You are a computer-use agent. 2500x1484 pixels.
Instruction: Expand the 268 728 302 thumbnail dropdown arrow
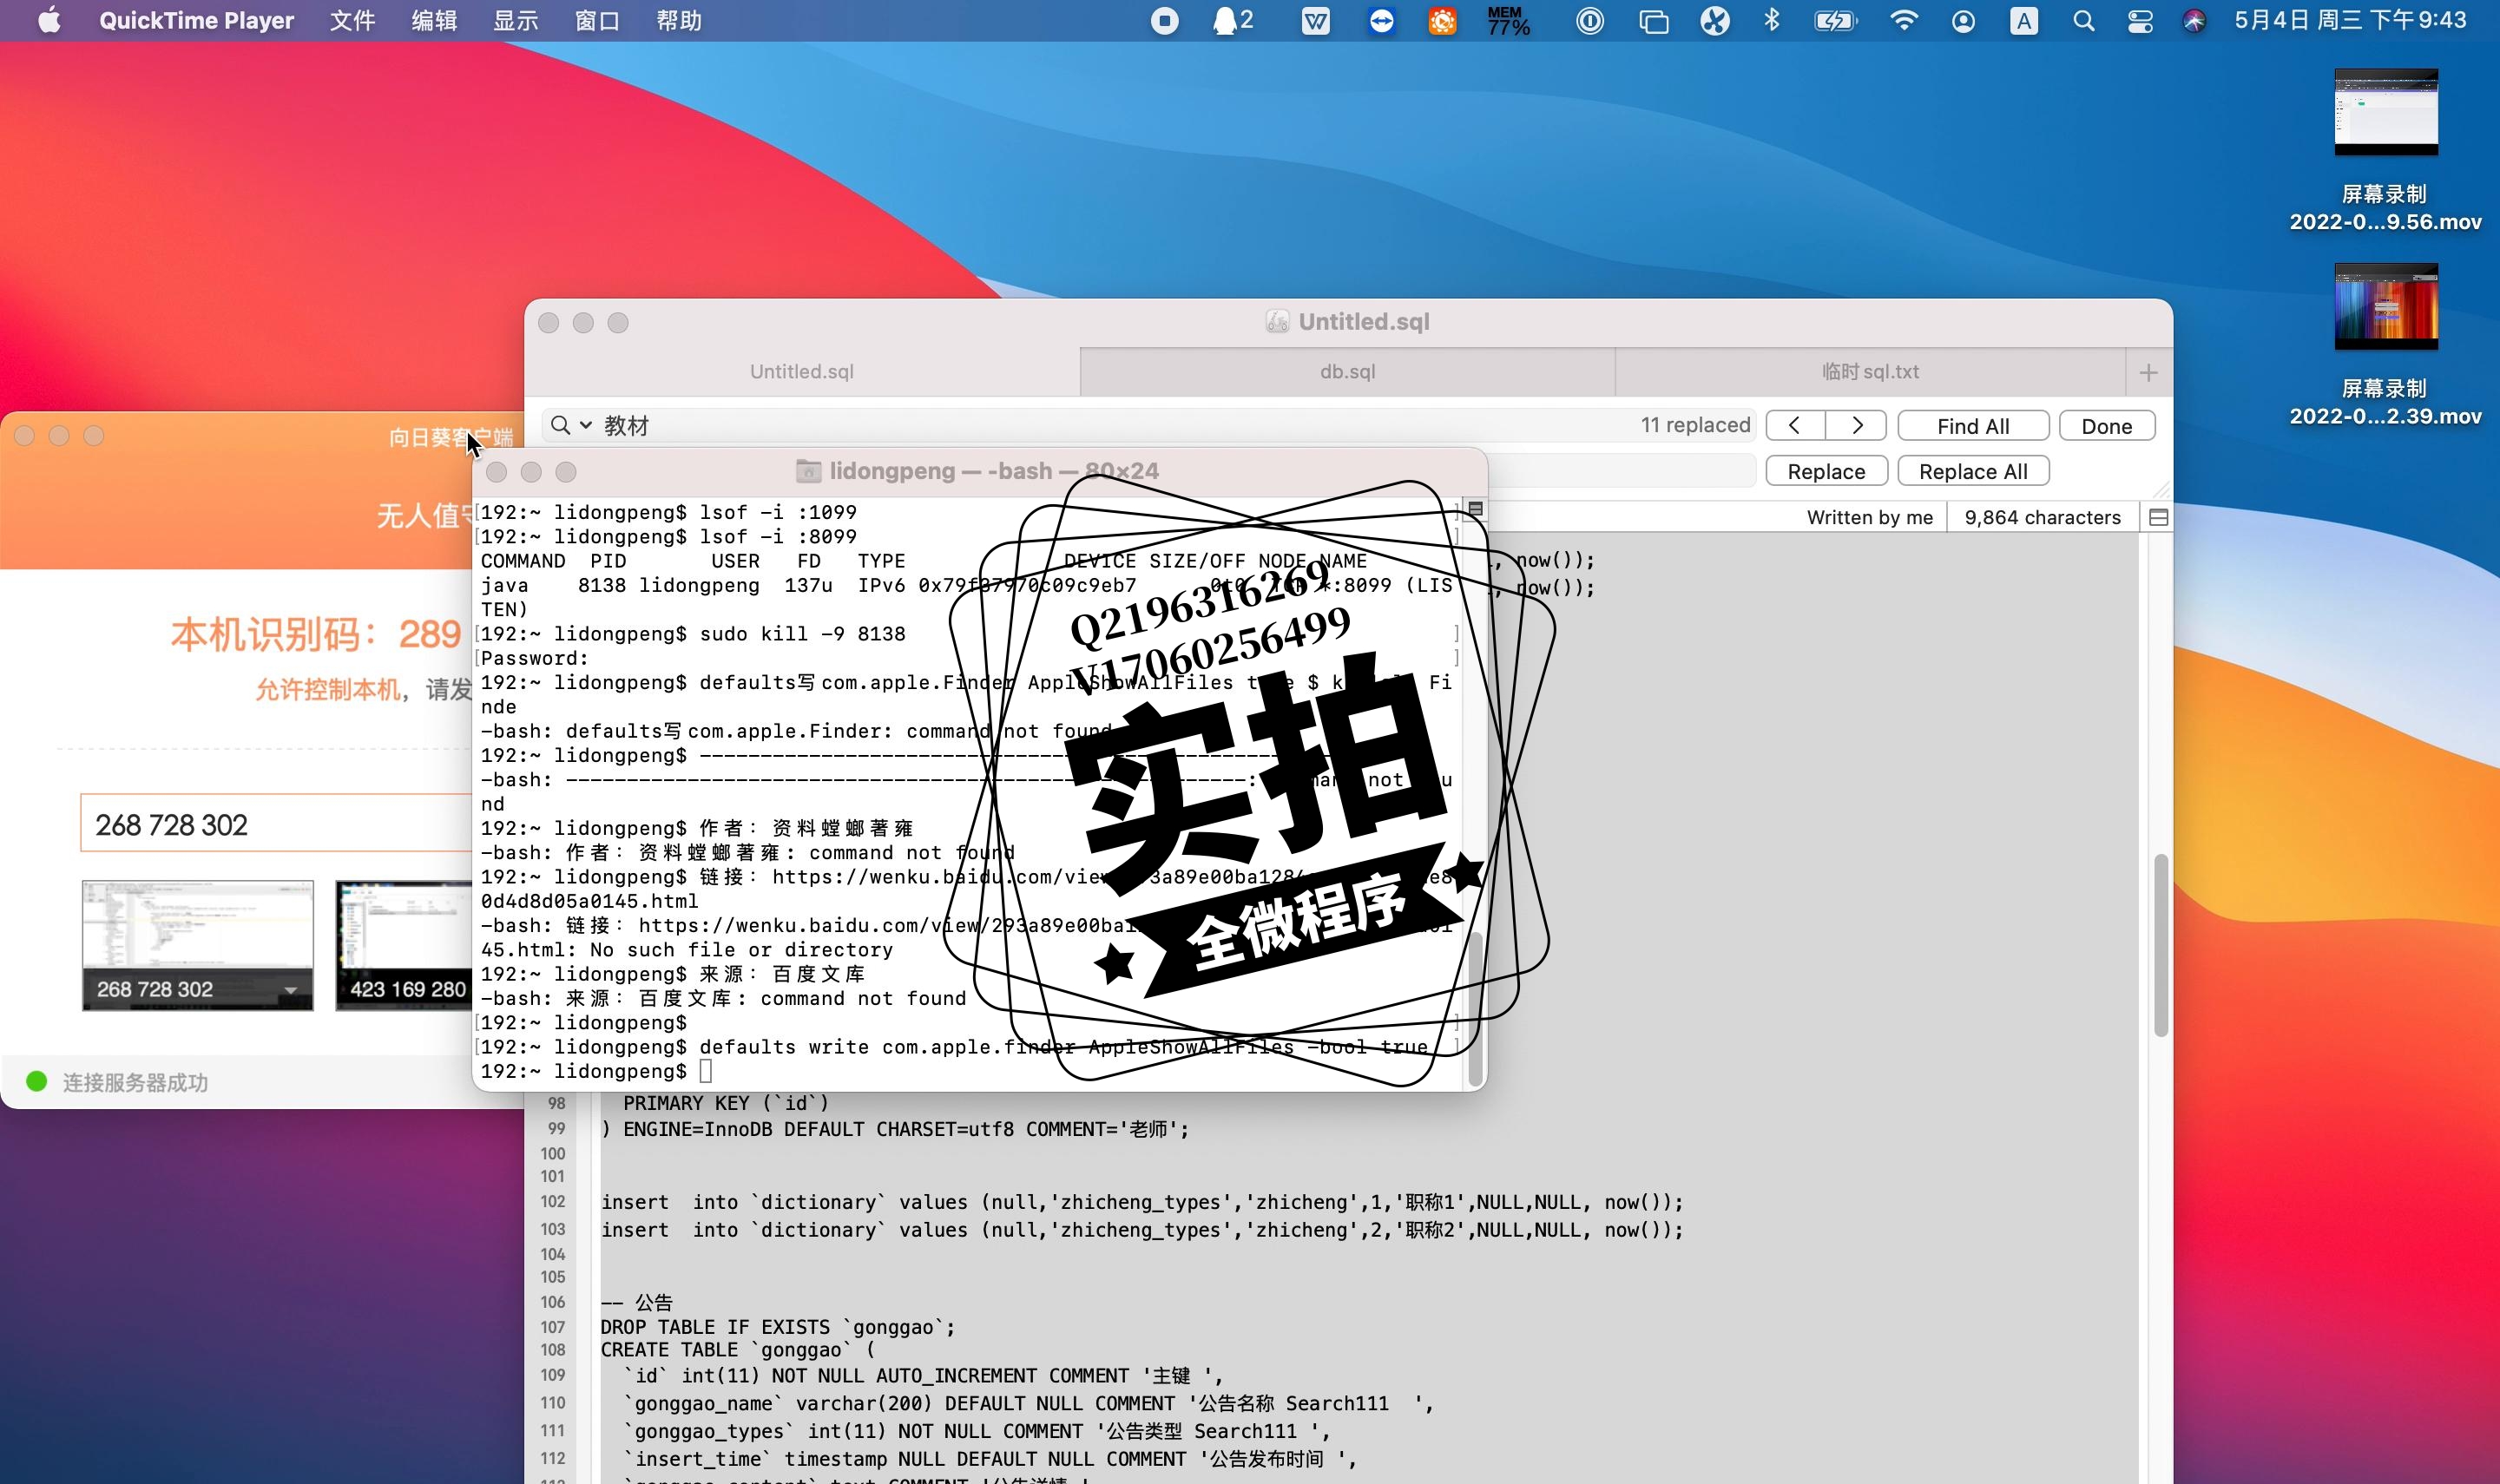(x=290, y=990)
